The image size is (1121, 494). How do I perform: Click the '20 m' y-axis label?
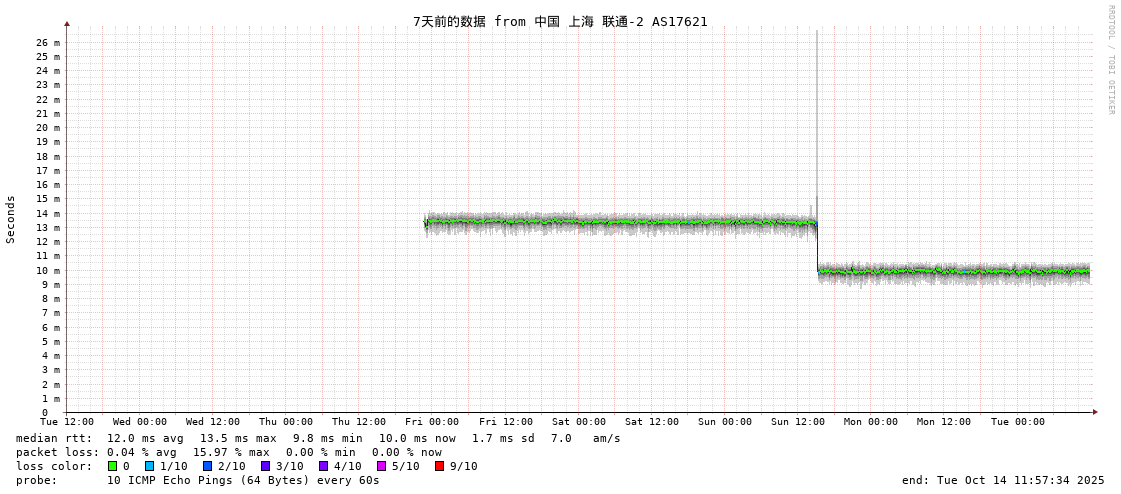(48, 128)
